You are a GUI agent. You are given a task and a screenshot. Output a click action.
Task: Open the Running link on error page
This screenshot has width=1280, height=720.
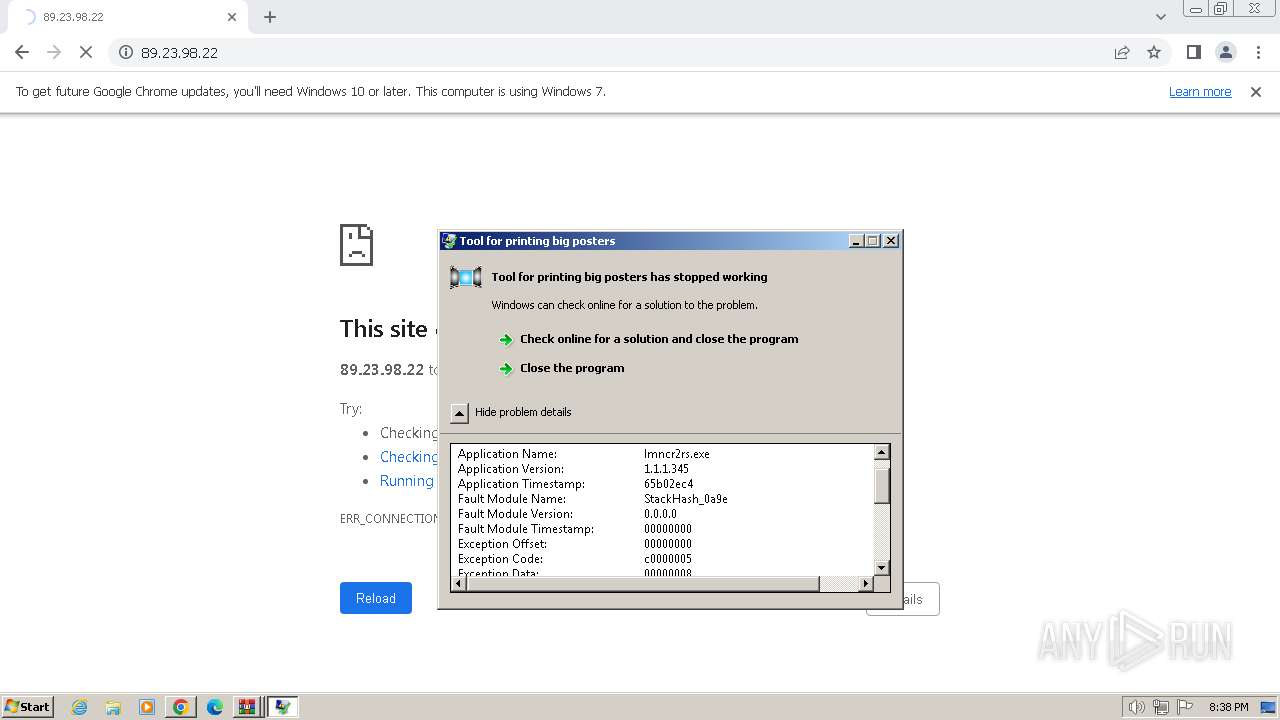point(406,480)
